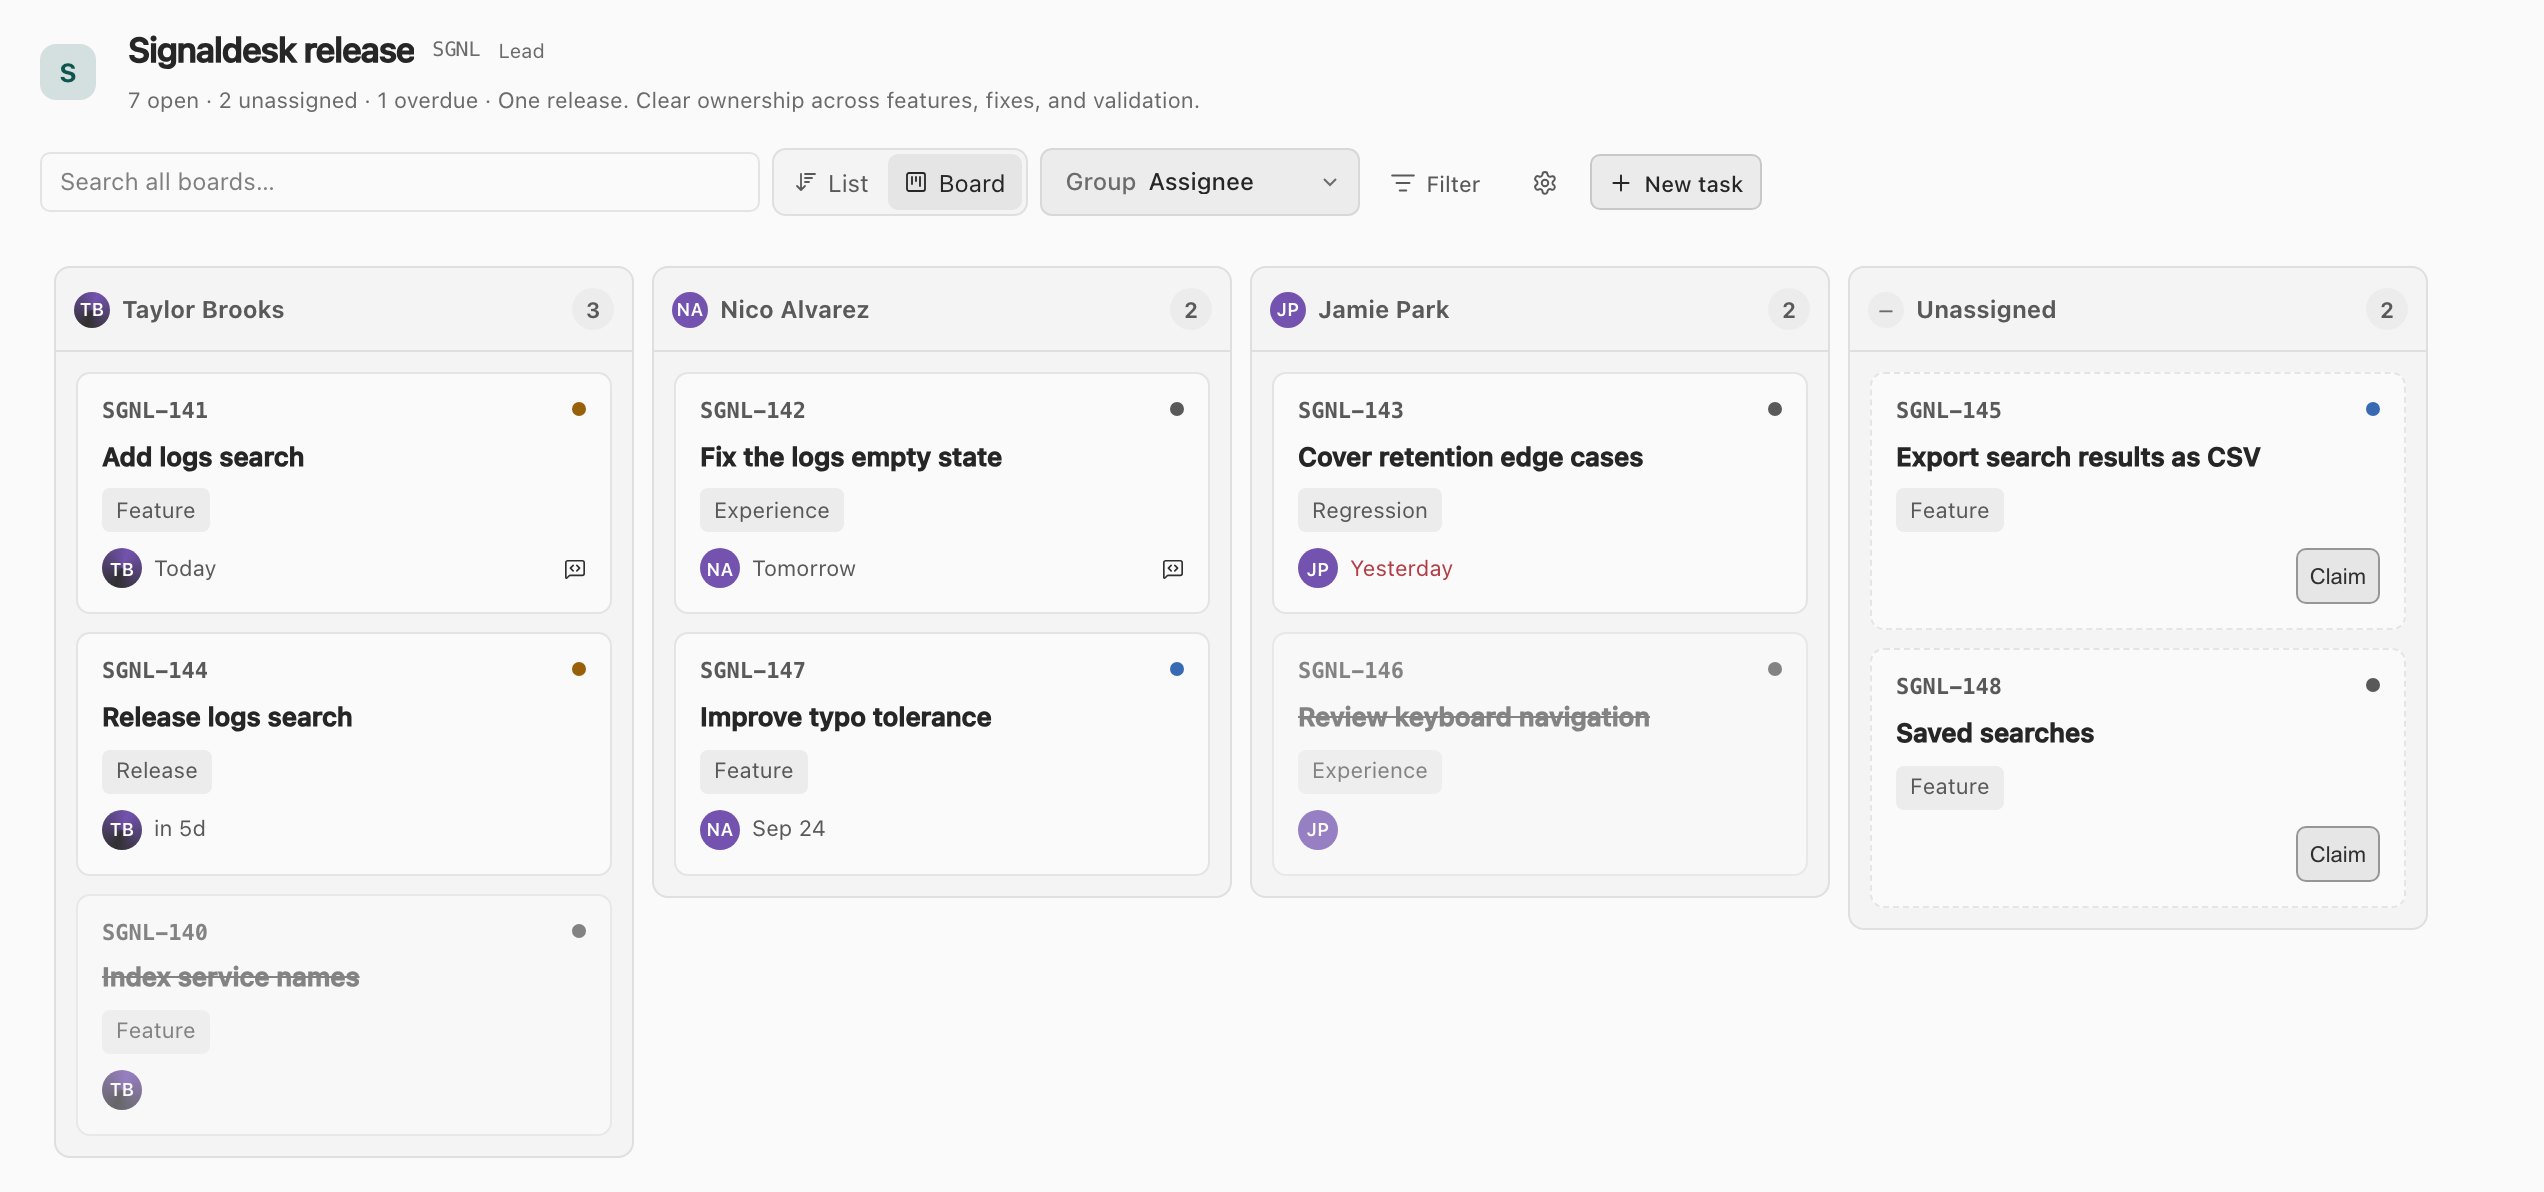
Task: Click the NA avatar on Improve typo tolerance card
Action: tap(720, 830)
